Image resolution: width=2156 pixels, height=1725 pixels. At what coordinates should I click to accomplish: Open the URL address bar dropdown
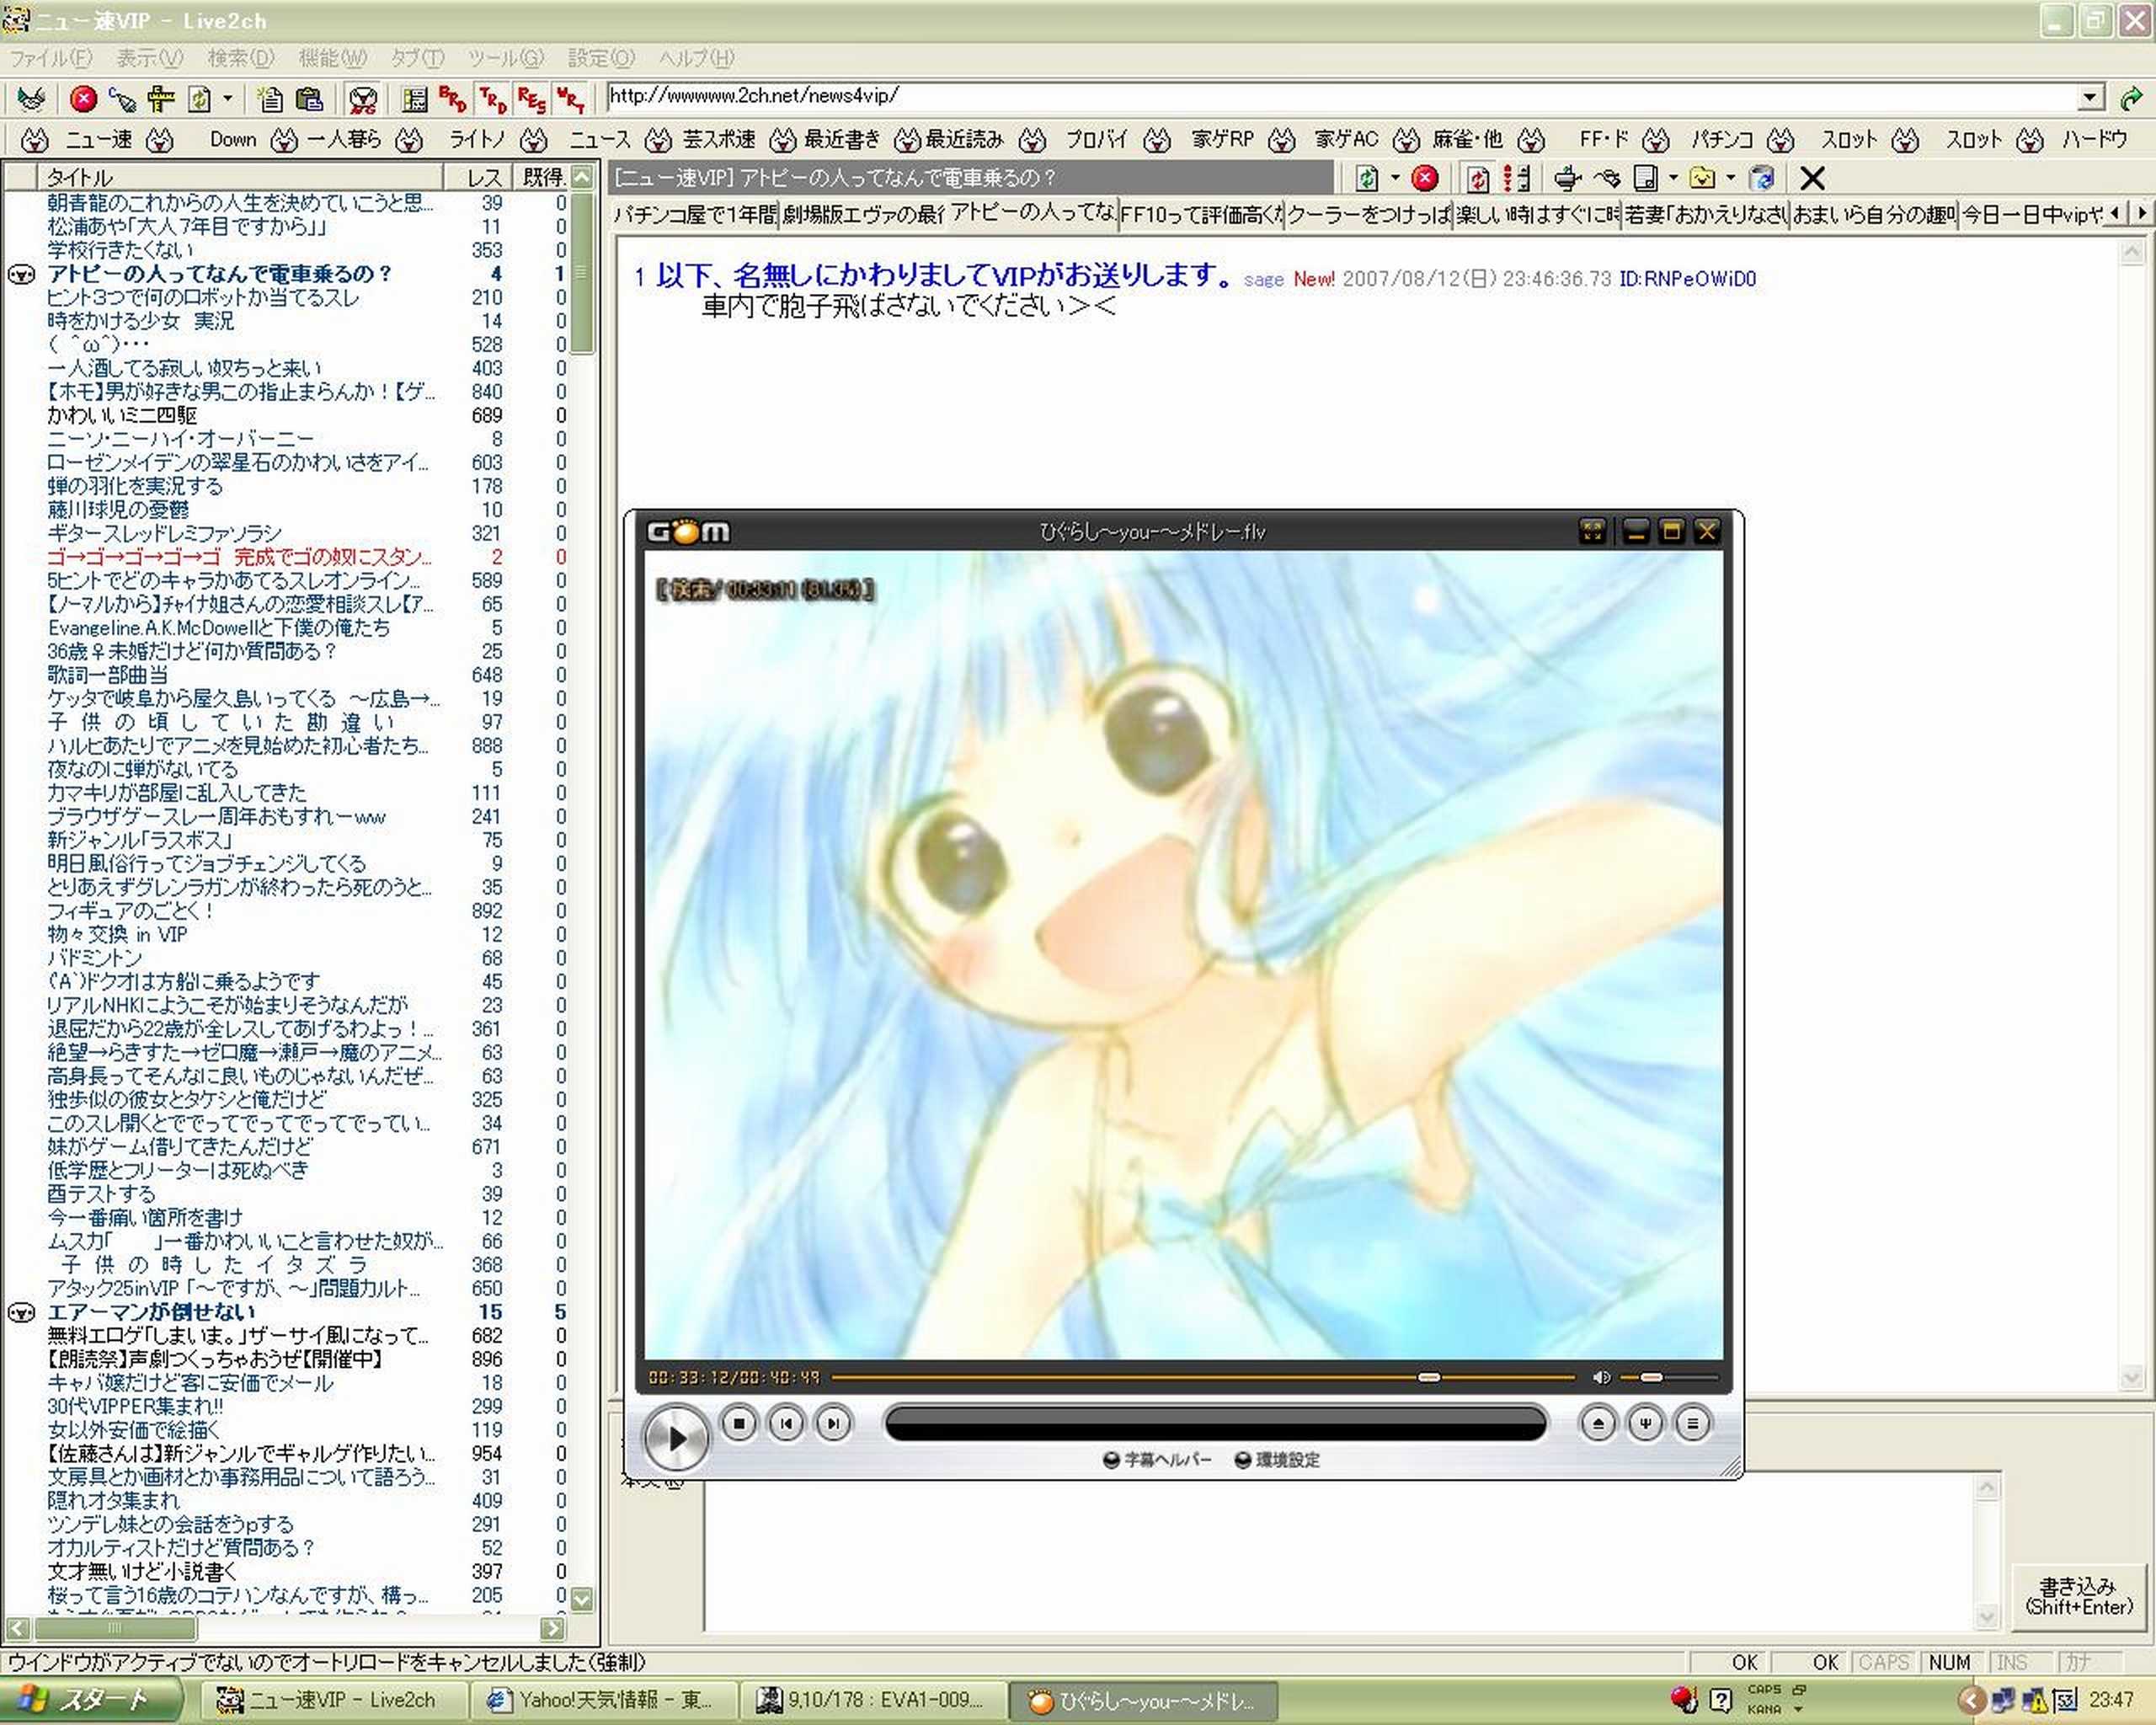(2090, 98)
